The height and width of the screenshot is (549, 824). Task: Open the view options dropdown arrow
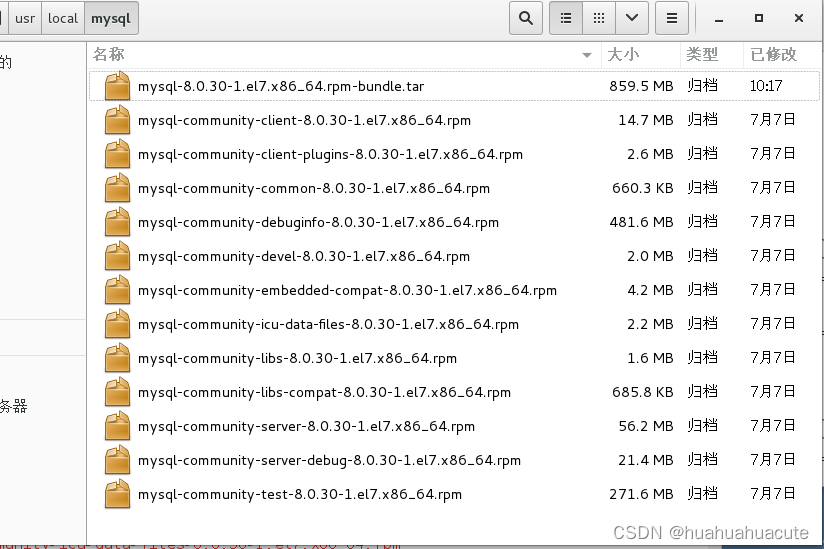click(632, 18)
